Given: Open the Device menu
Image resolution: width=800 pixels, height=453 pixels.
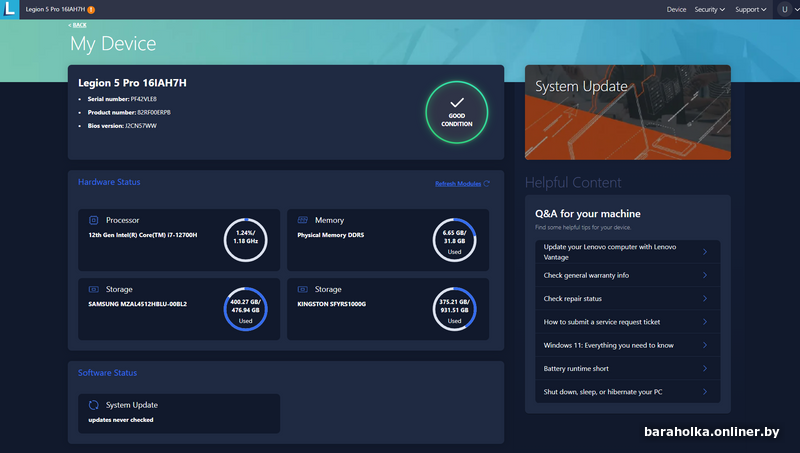Looking at the screenshot, I should coord(676,10).
